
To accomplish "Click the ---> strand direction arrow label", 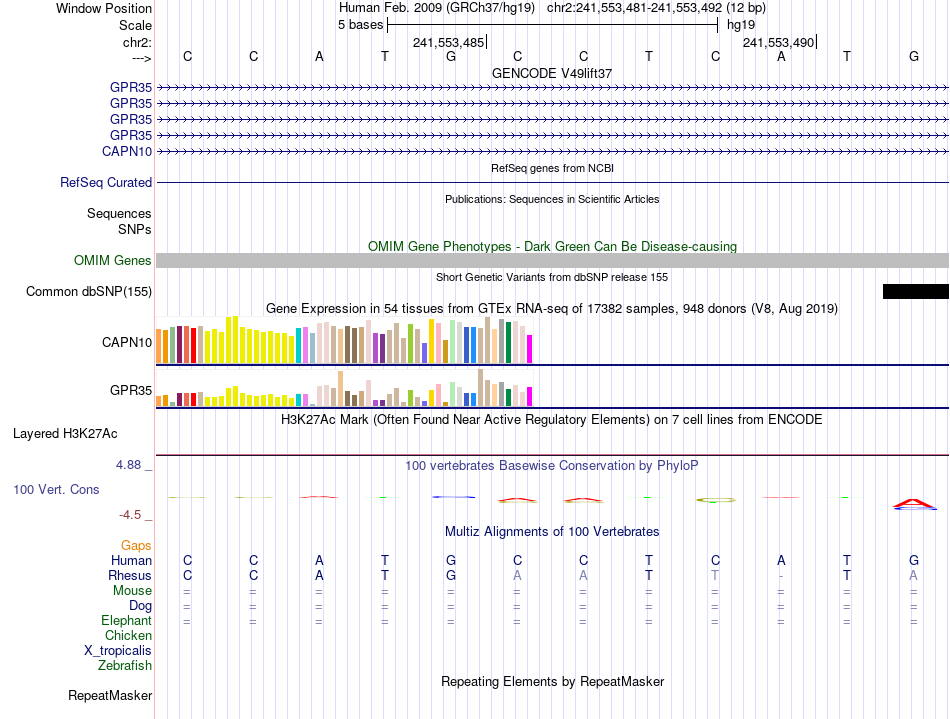I will point(141,59).
